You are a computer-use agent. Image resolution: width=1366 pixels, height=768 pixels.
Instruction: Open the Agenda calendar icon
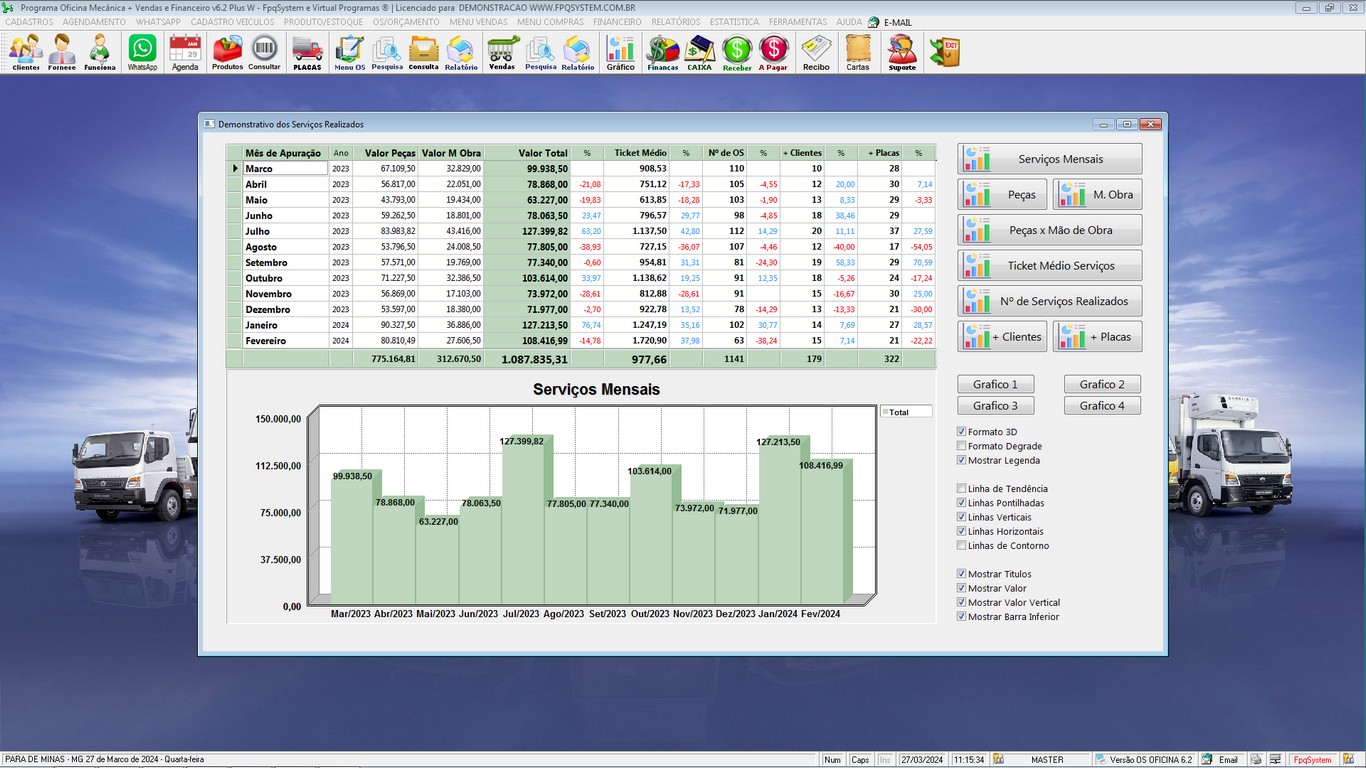[185, 52]
